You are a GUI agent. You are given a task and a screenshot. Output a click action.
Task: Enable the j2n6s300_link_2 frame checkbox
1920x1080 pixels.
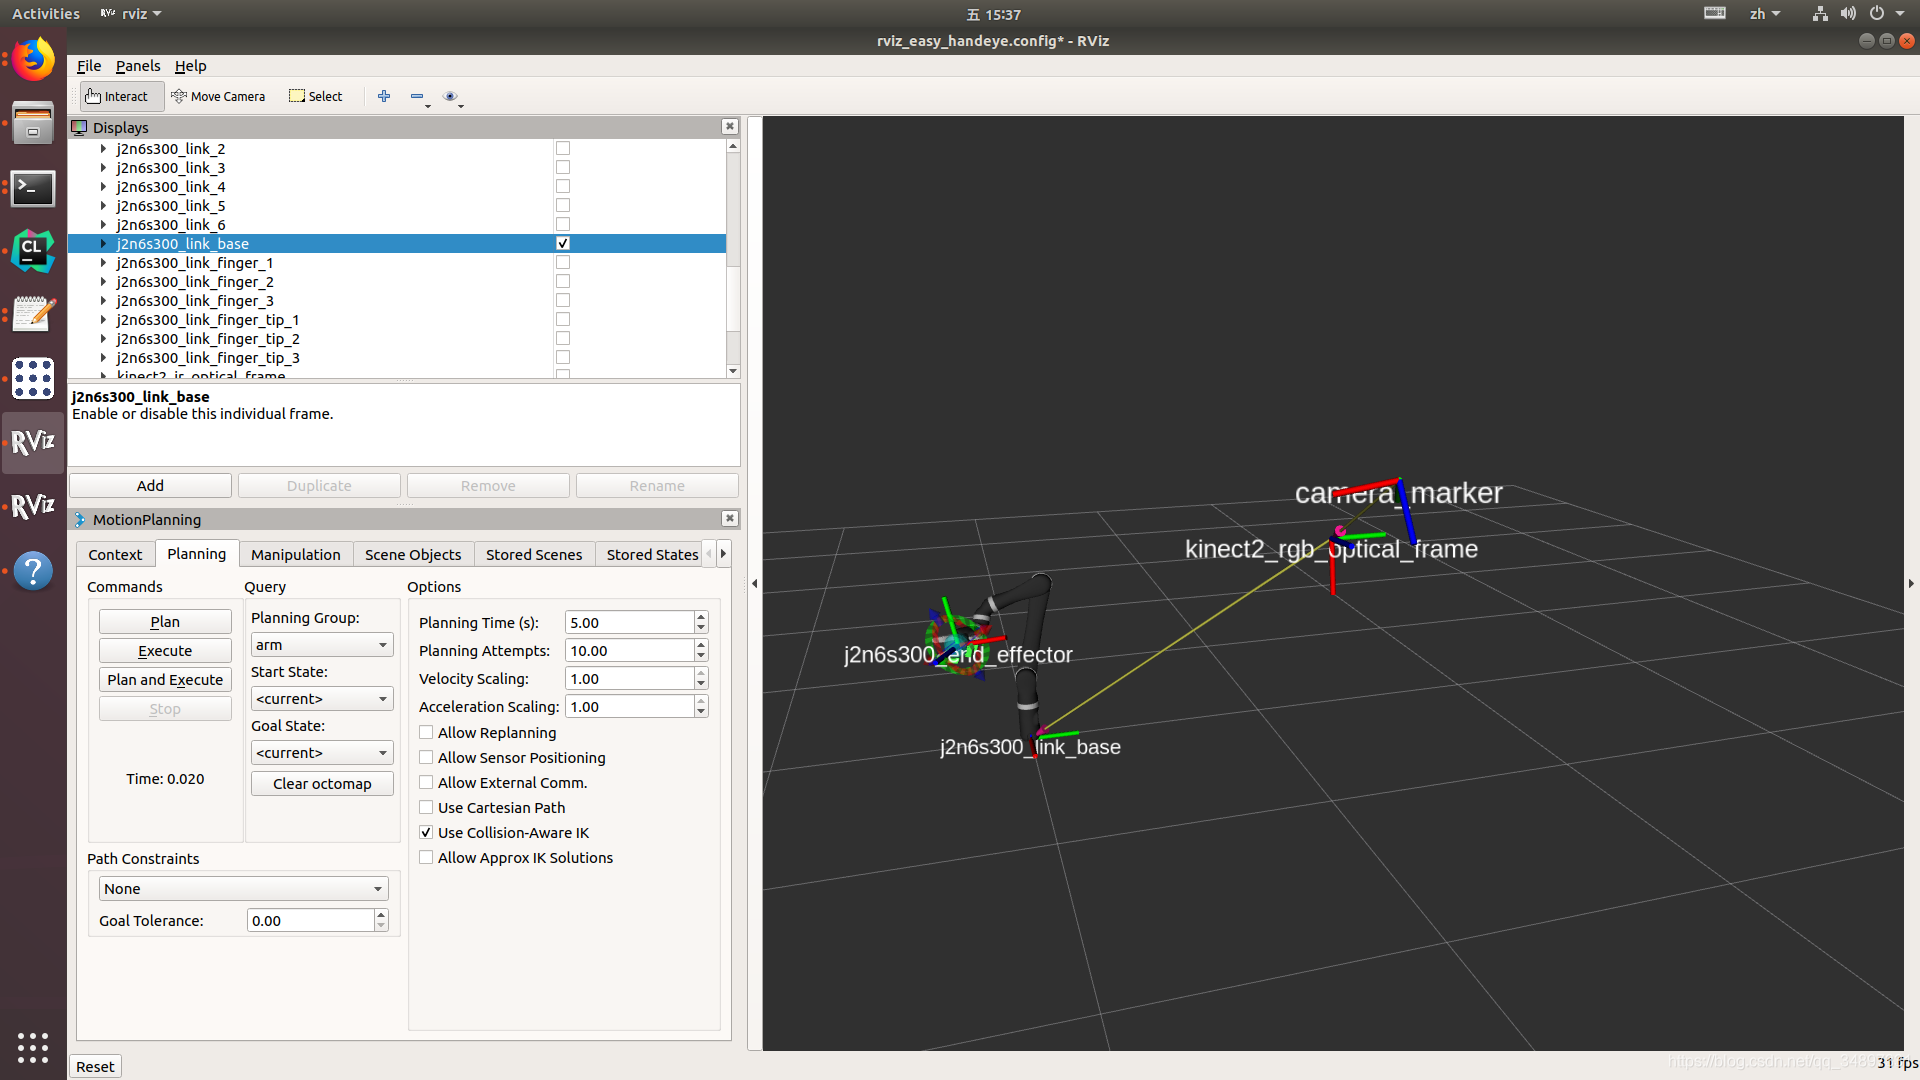(563, 148)
